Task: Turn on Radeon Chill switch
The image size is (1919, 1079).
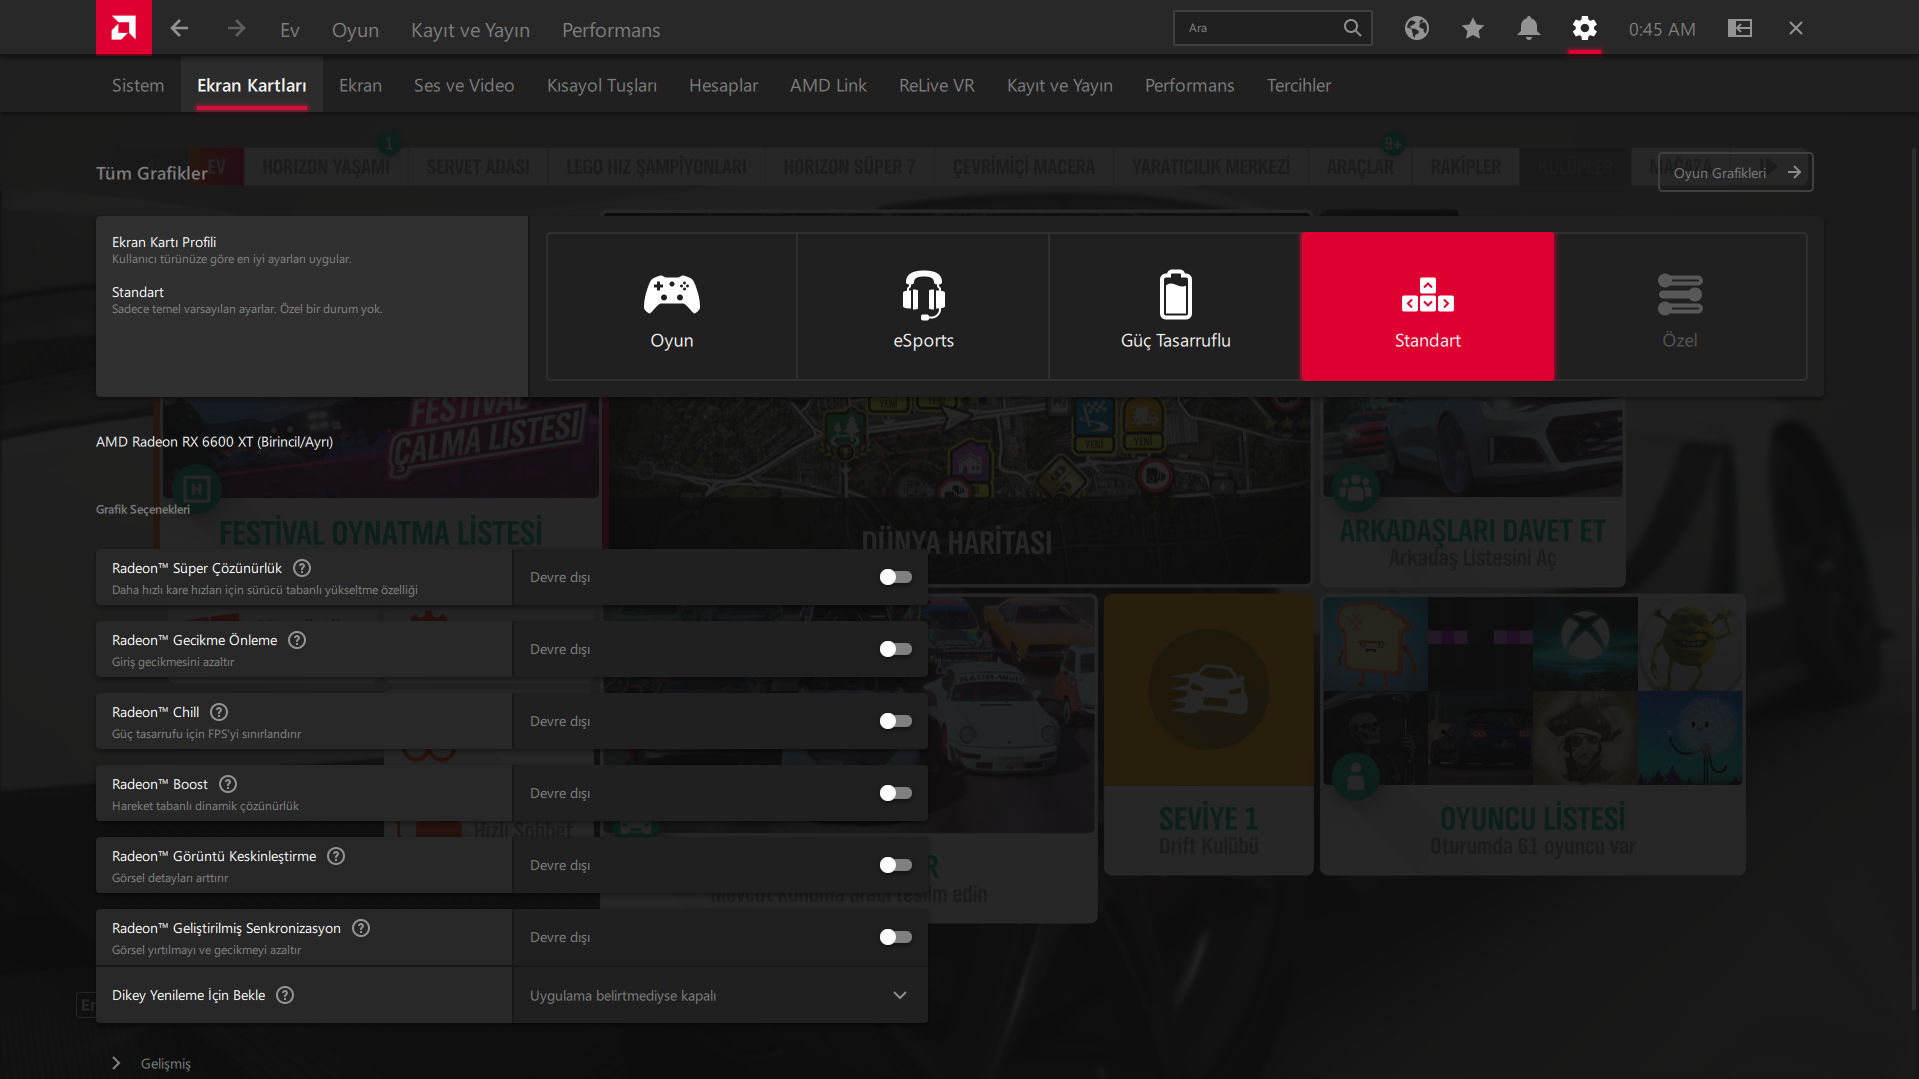Action: (x=895, y=721)
